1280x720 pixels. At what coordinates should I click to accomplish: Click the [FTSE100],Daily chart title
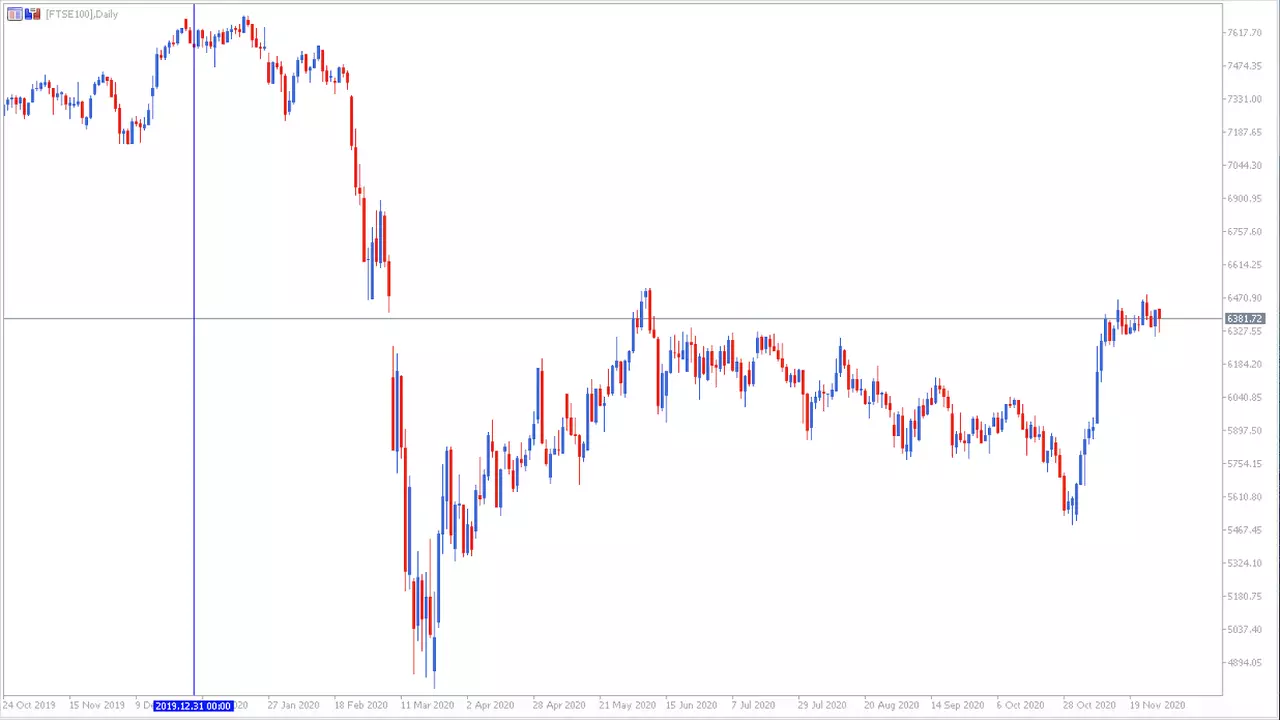coord(82,14)
